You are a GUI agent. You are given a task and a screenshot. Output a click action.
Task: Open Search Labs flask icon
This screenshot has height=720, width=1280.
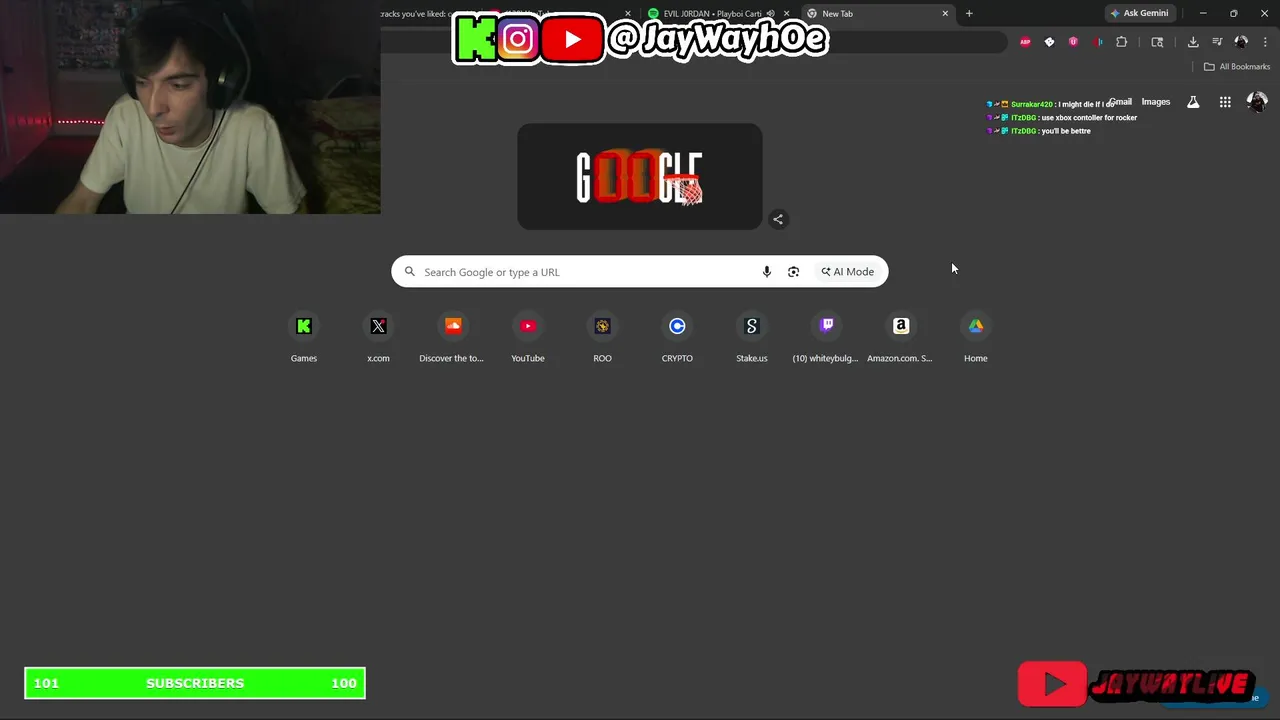click(x=1193, y=102)
